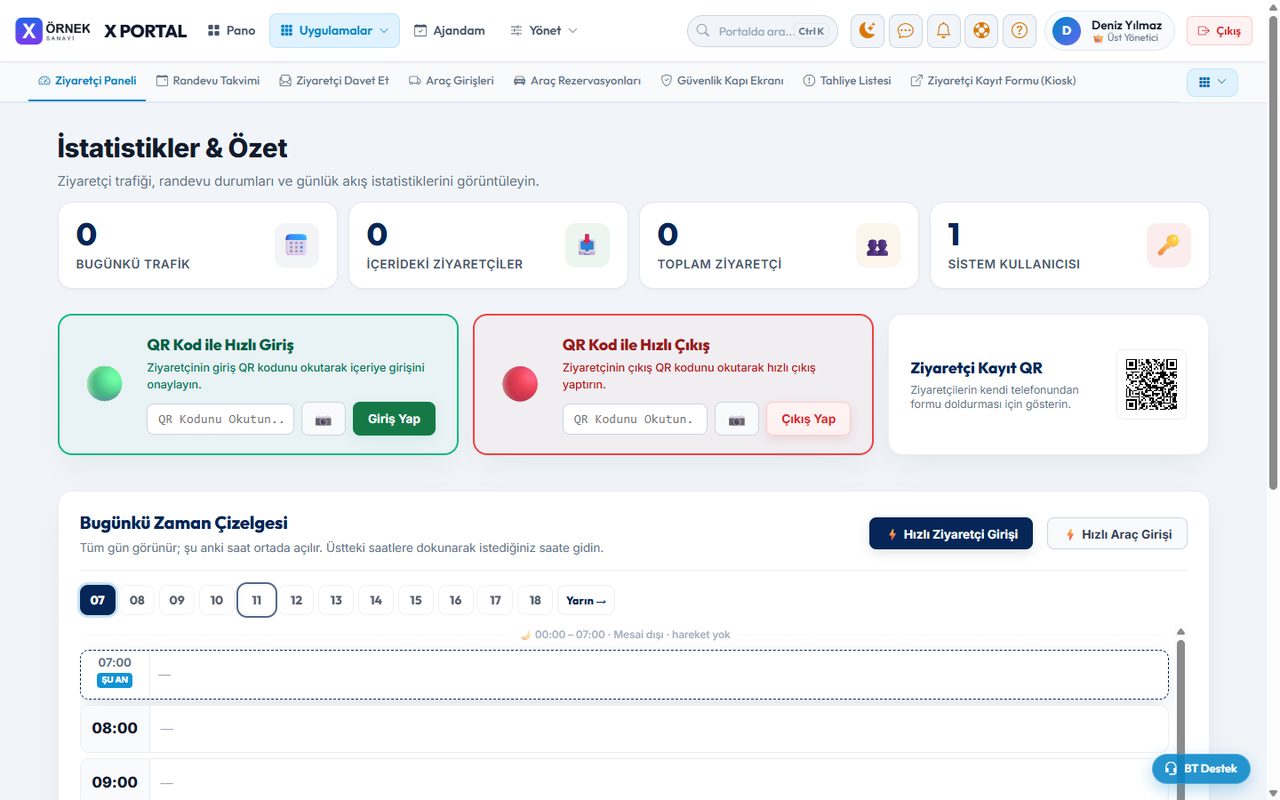Open Ajandam

coord(449,30)
